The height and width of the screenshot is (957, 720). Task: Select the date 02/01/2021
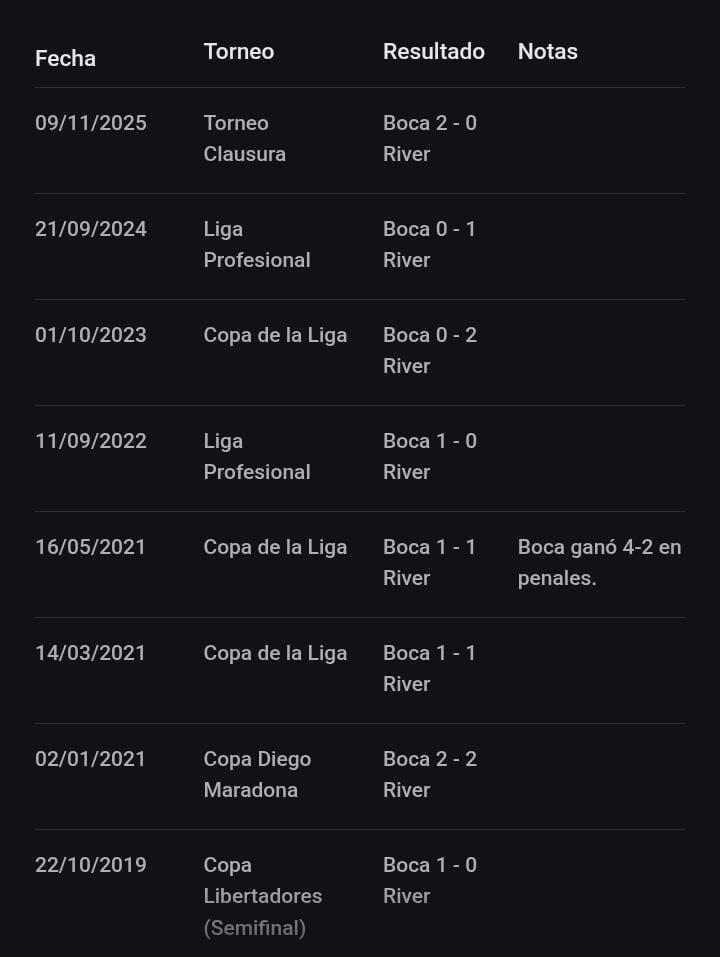pyautogui.click(x=90, y=759)
